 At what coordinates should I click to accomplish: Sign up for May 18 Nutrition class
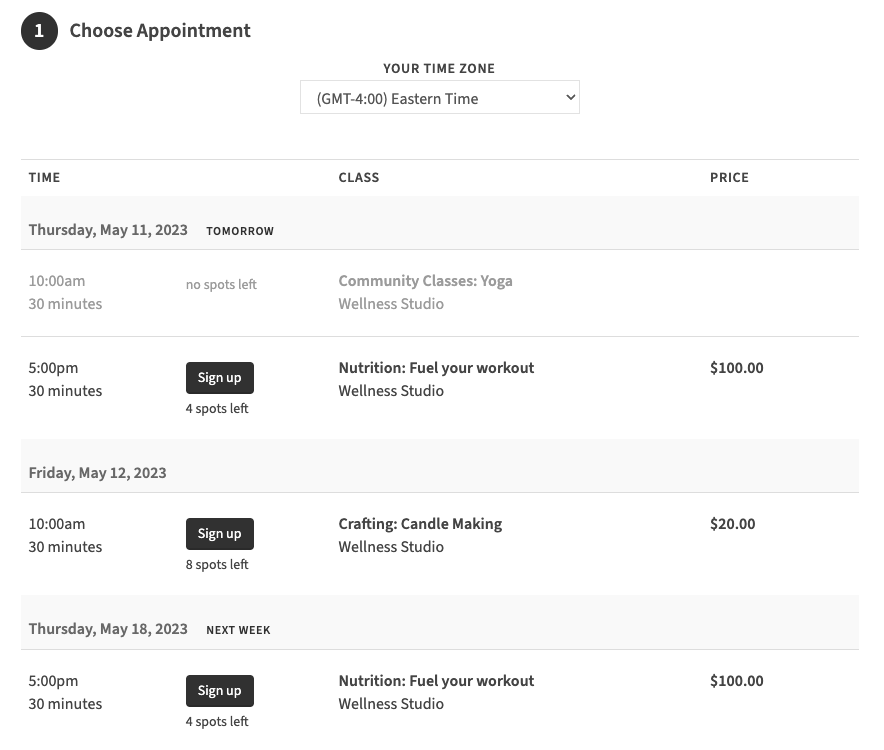coord(219,690)
